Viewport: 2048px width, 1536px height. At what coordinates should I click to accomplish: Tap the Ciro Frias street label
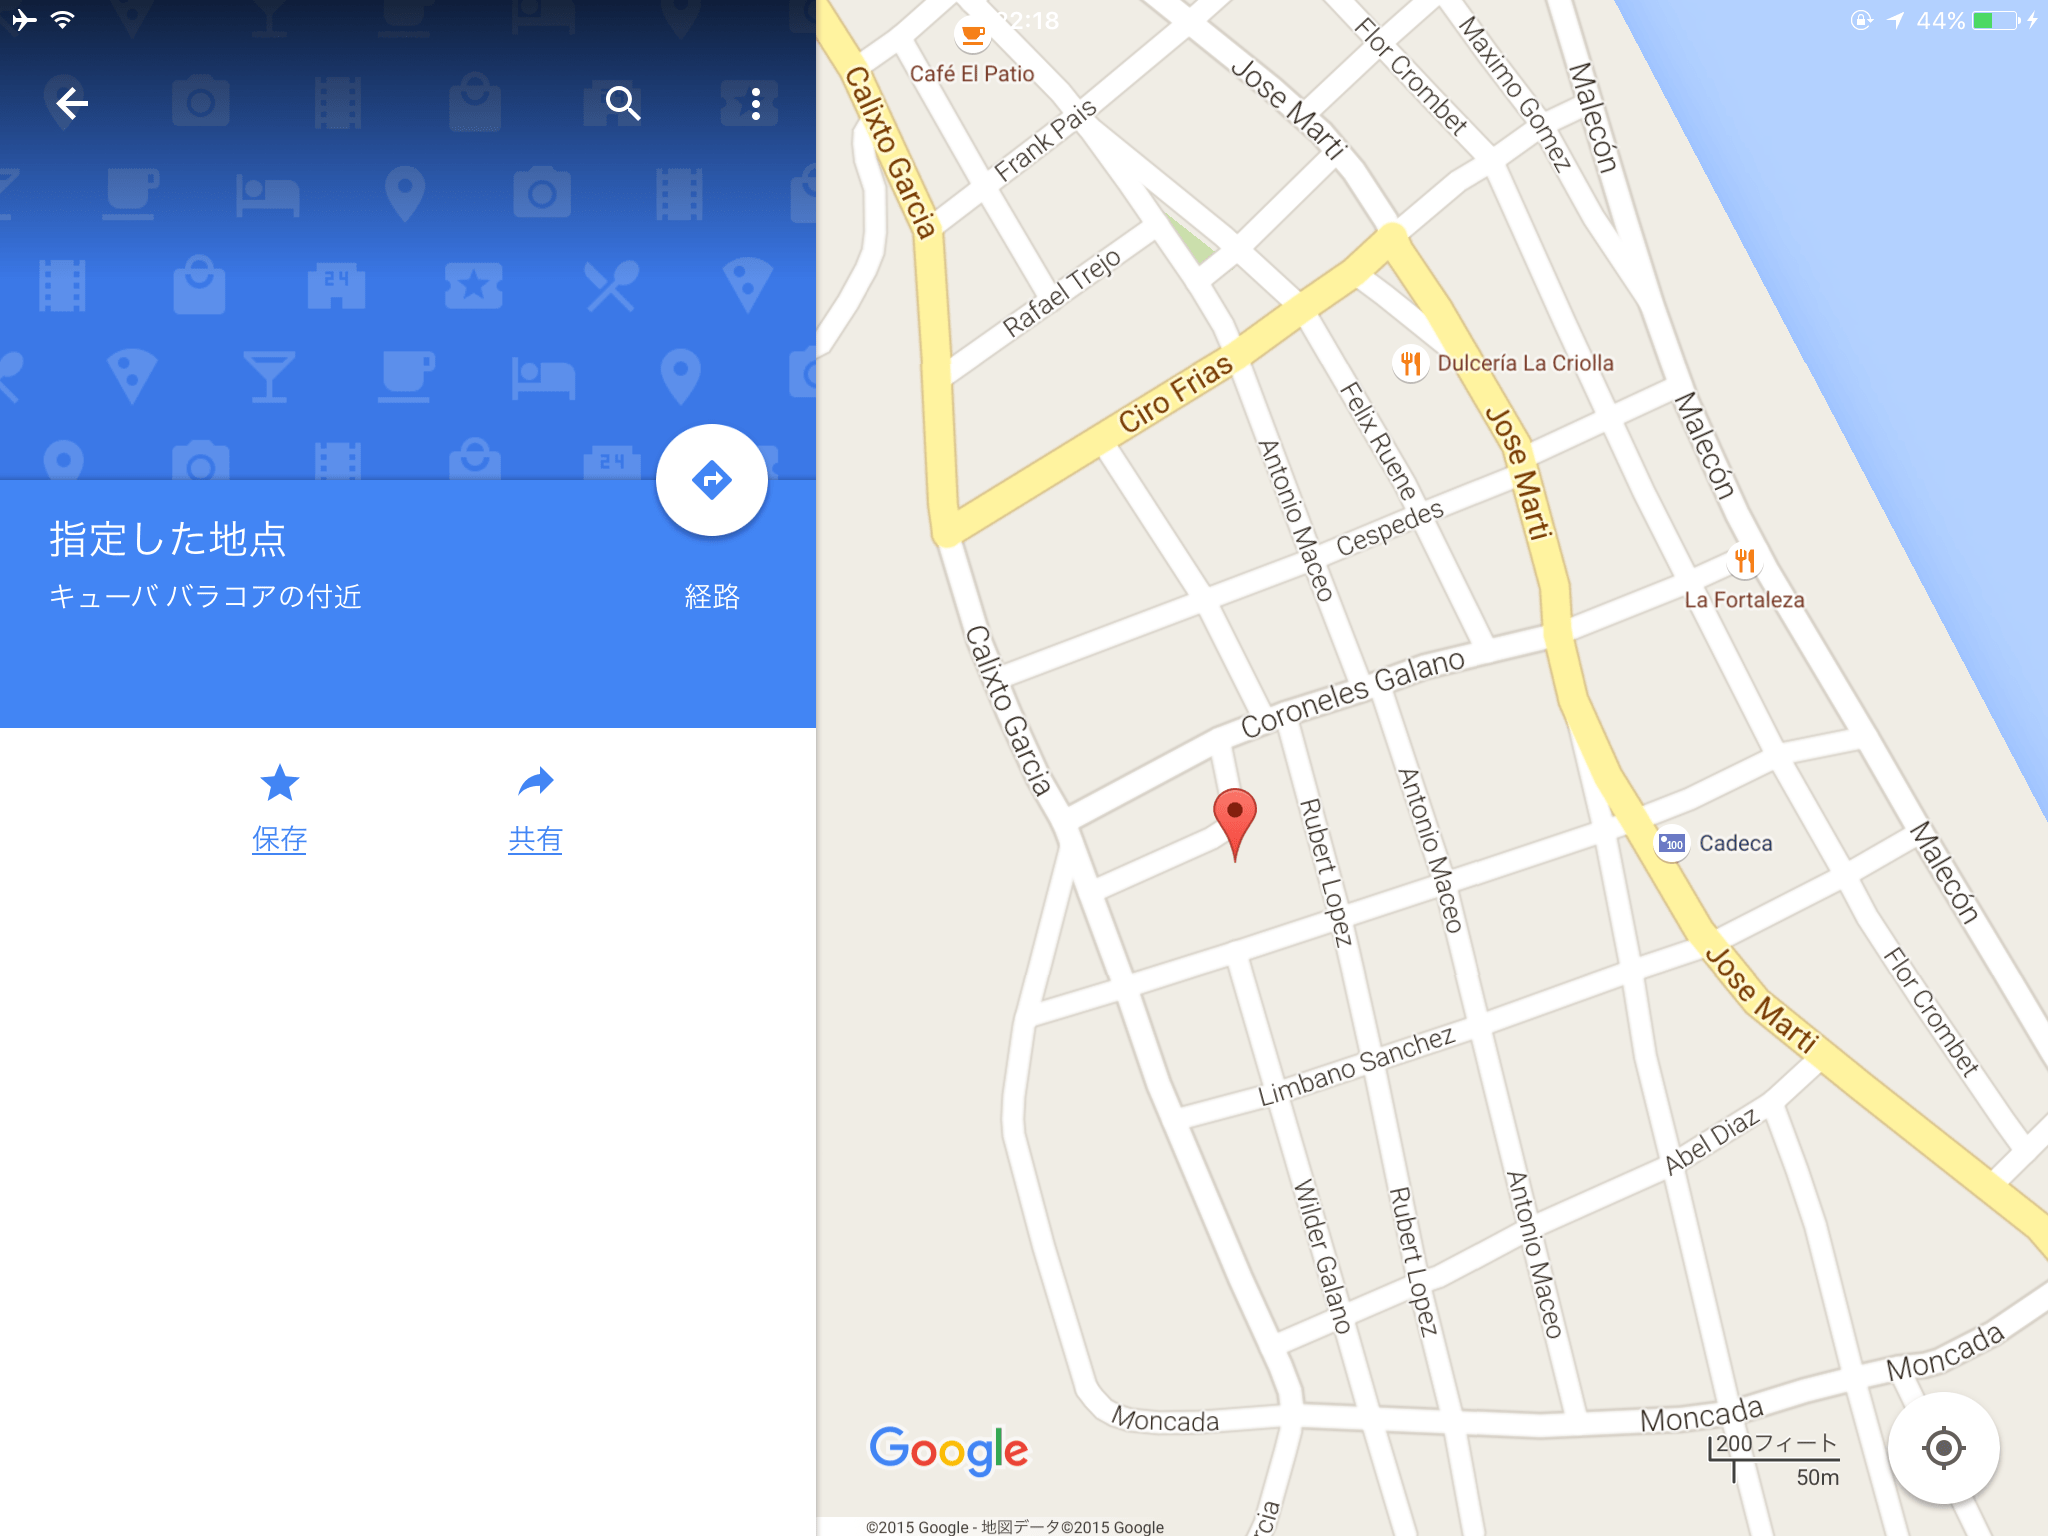(1175, 394)
